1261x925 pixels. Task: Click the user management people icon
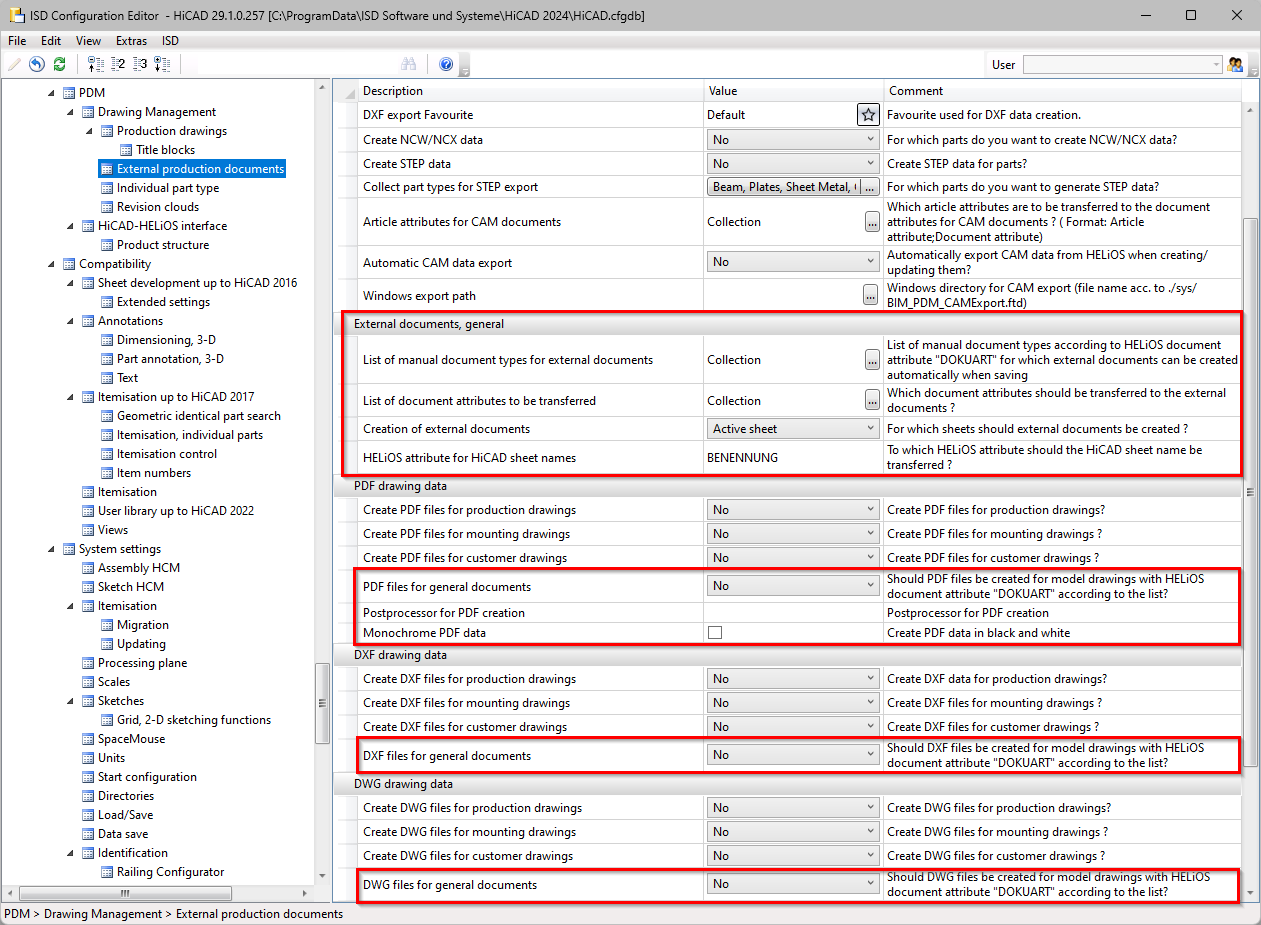pos(1236,64)
